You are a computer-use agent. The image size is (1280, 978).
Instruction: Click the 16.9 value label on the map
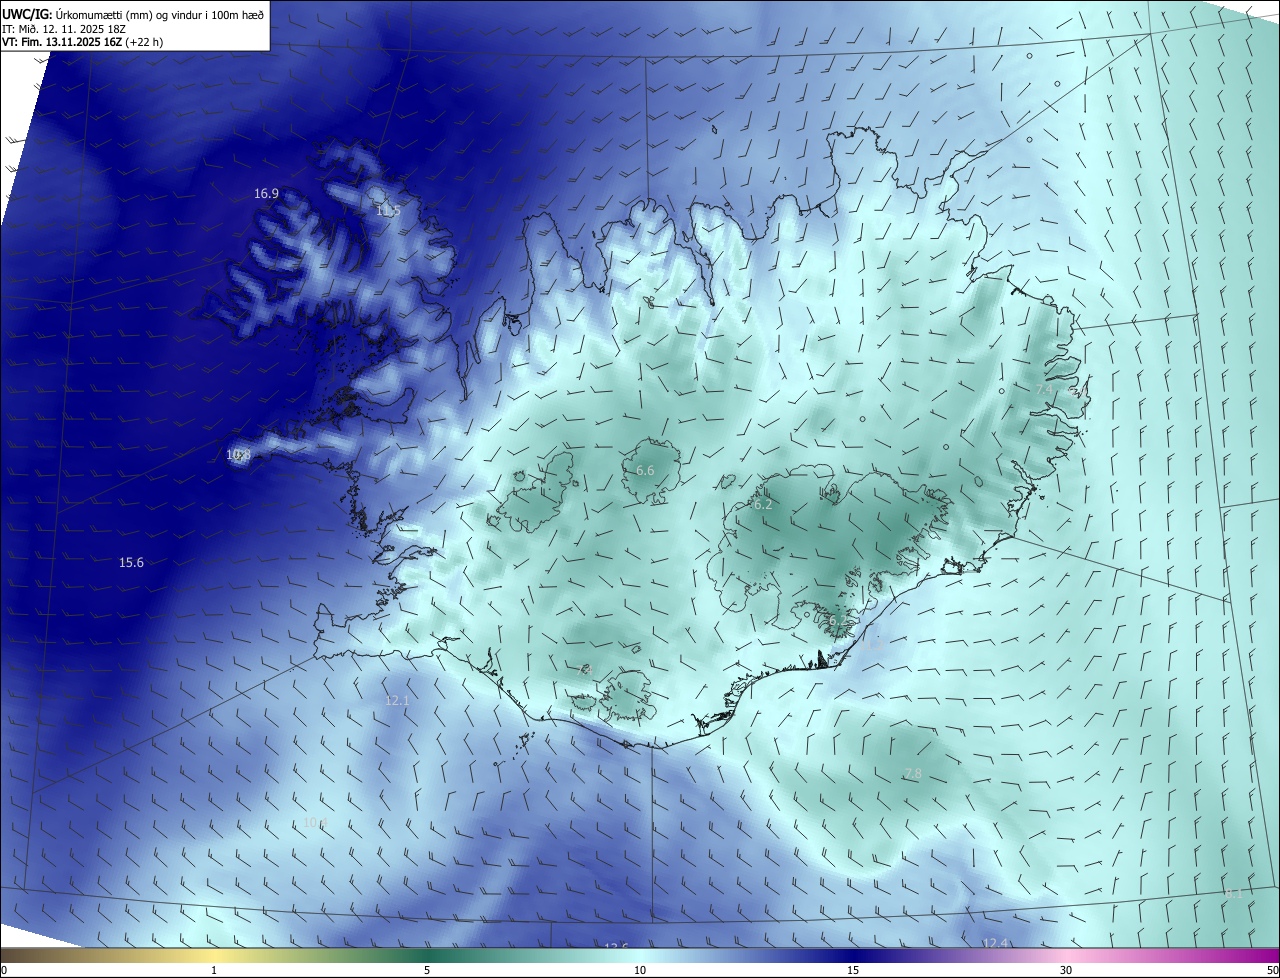click(266, 194)
